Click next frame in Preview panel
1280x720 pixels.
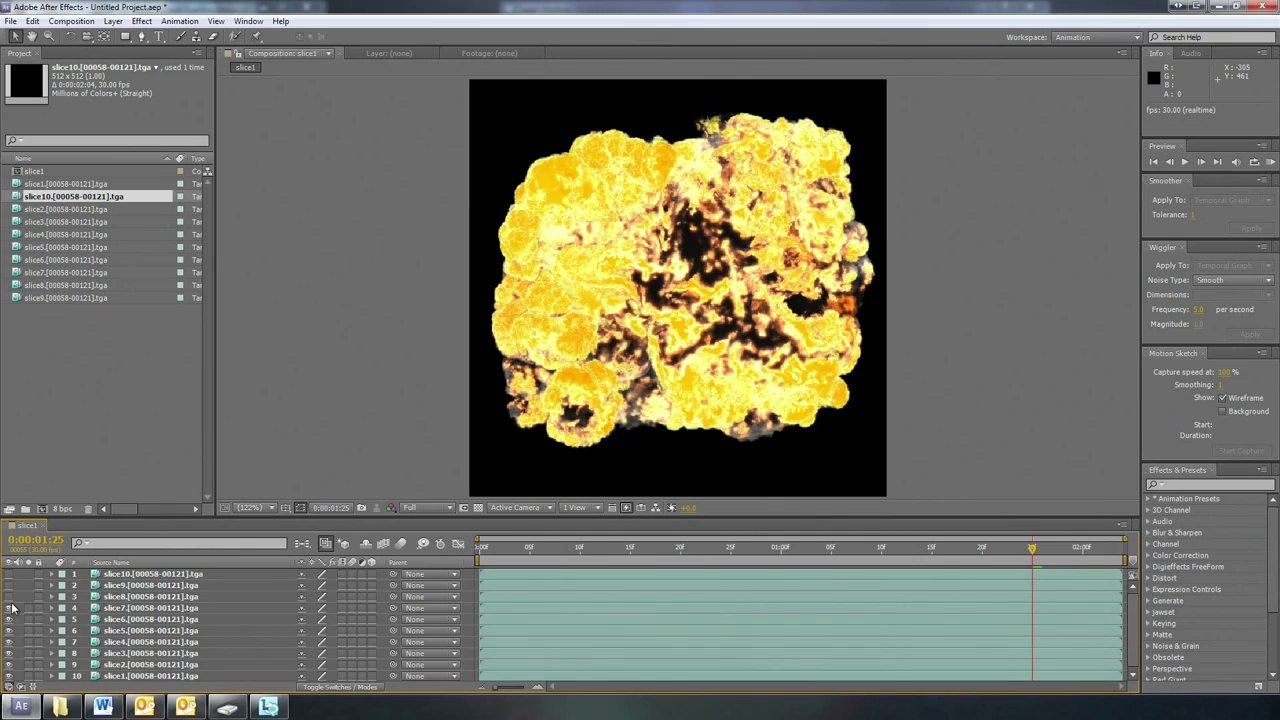coord(1201,162)
